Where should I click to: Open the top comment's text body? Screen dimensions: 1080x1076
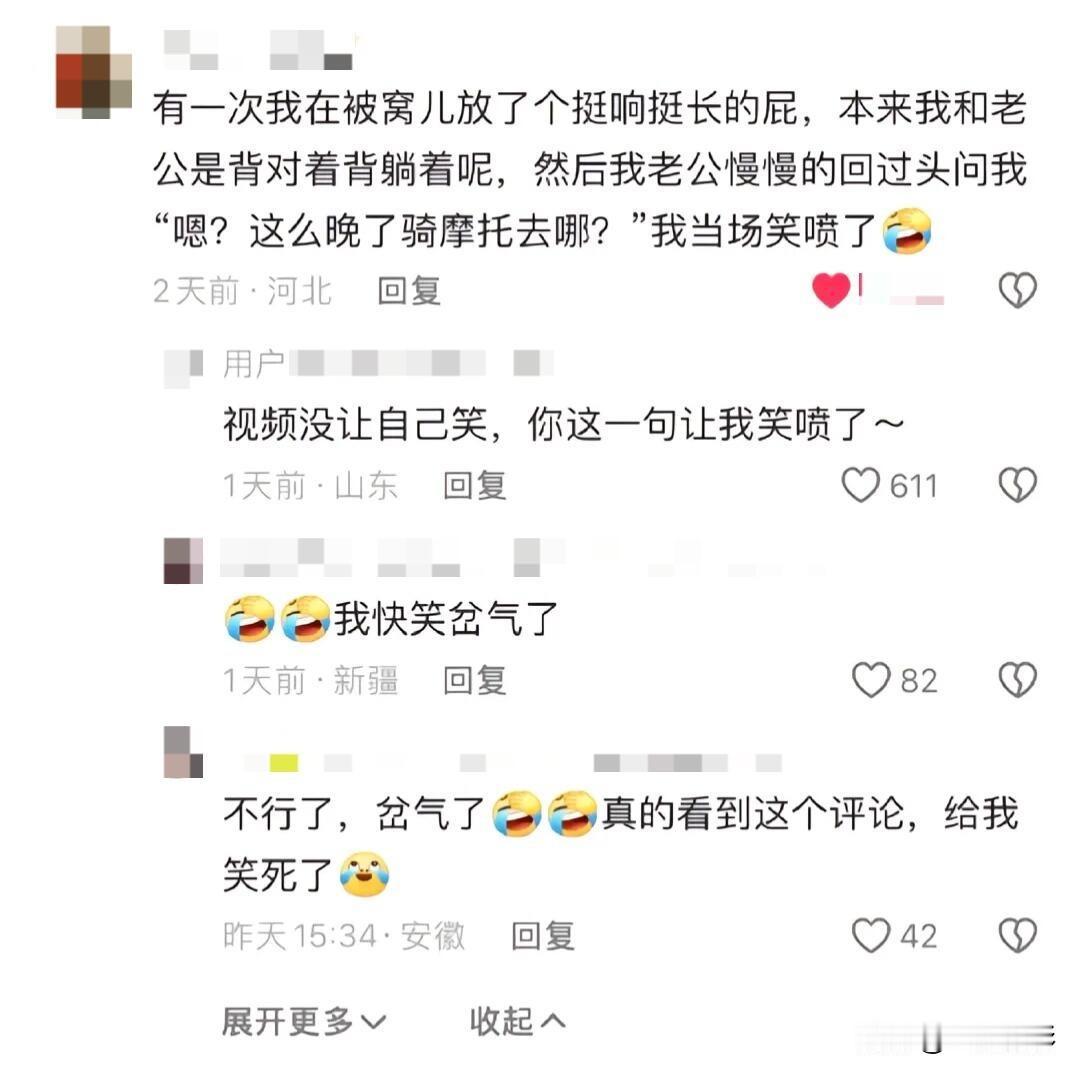pos(590,169)
